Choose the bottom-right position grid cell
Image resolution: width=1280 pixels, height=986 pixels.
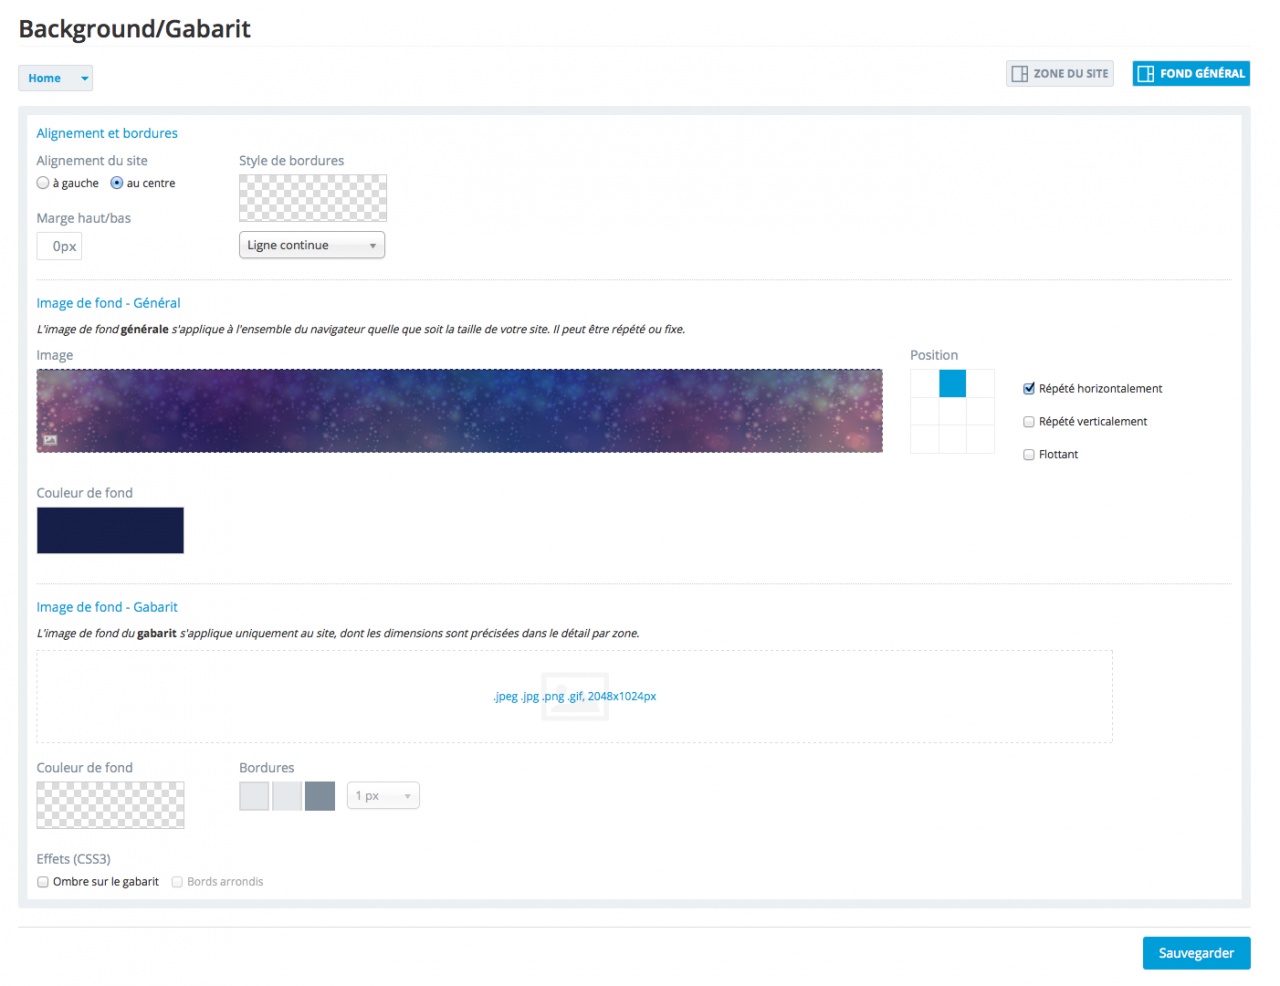point(980,439)
